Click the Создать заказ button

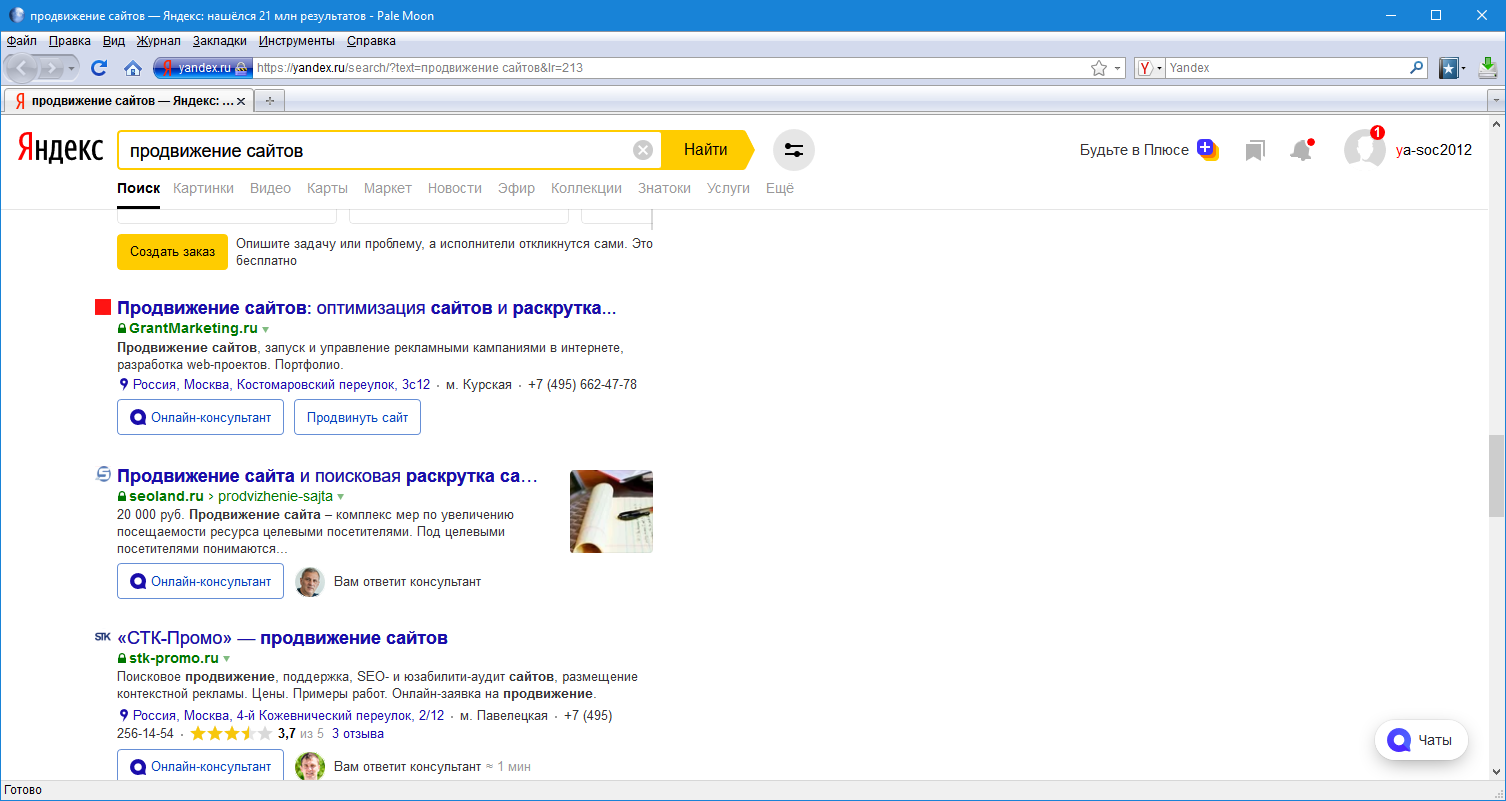[x=172, y=252]
